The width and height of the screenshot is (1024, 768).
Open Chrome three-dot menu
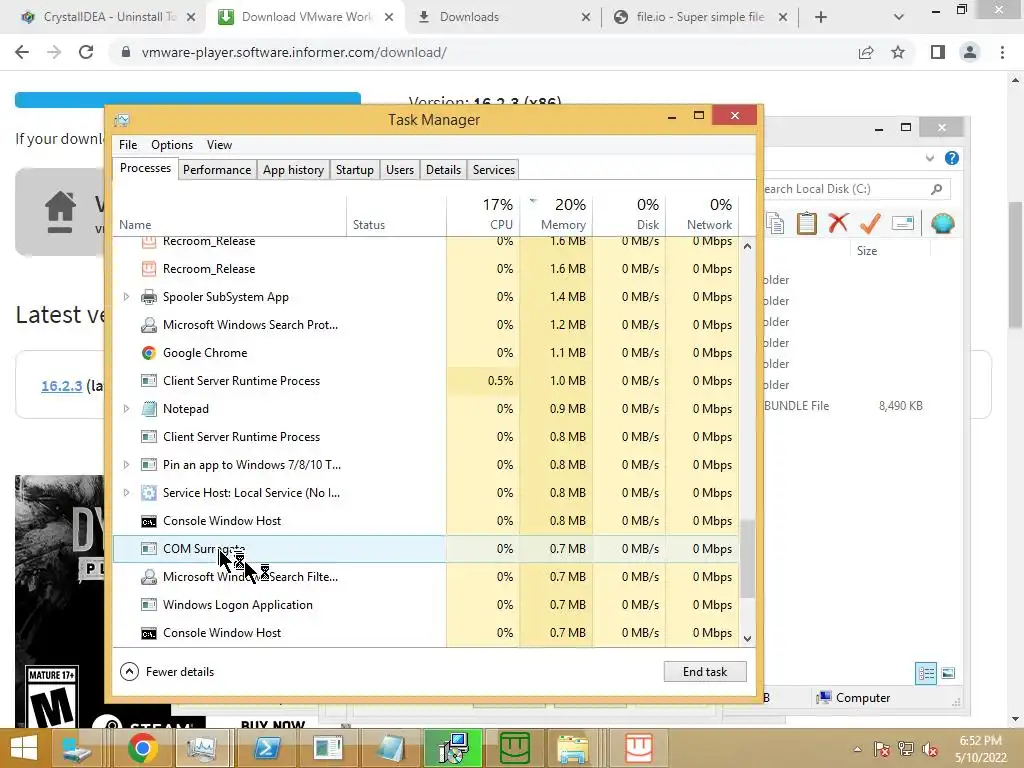[1002, 52]
